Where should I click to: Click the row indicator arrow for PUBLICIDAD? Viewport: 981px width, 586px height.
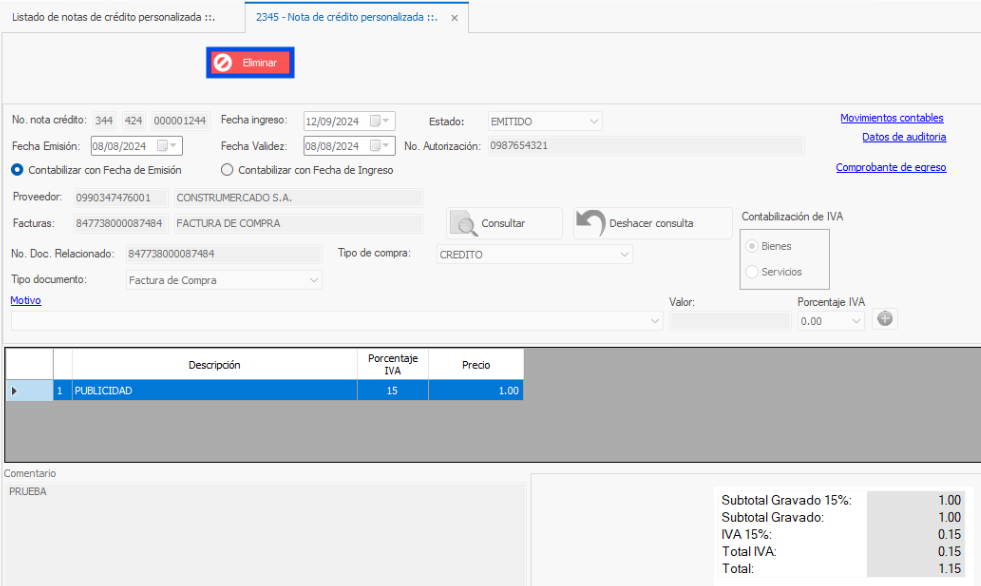[14, 391]
